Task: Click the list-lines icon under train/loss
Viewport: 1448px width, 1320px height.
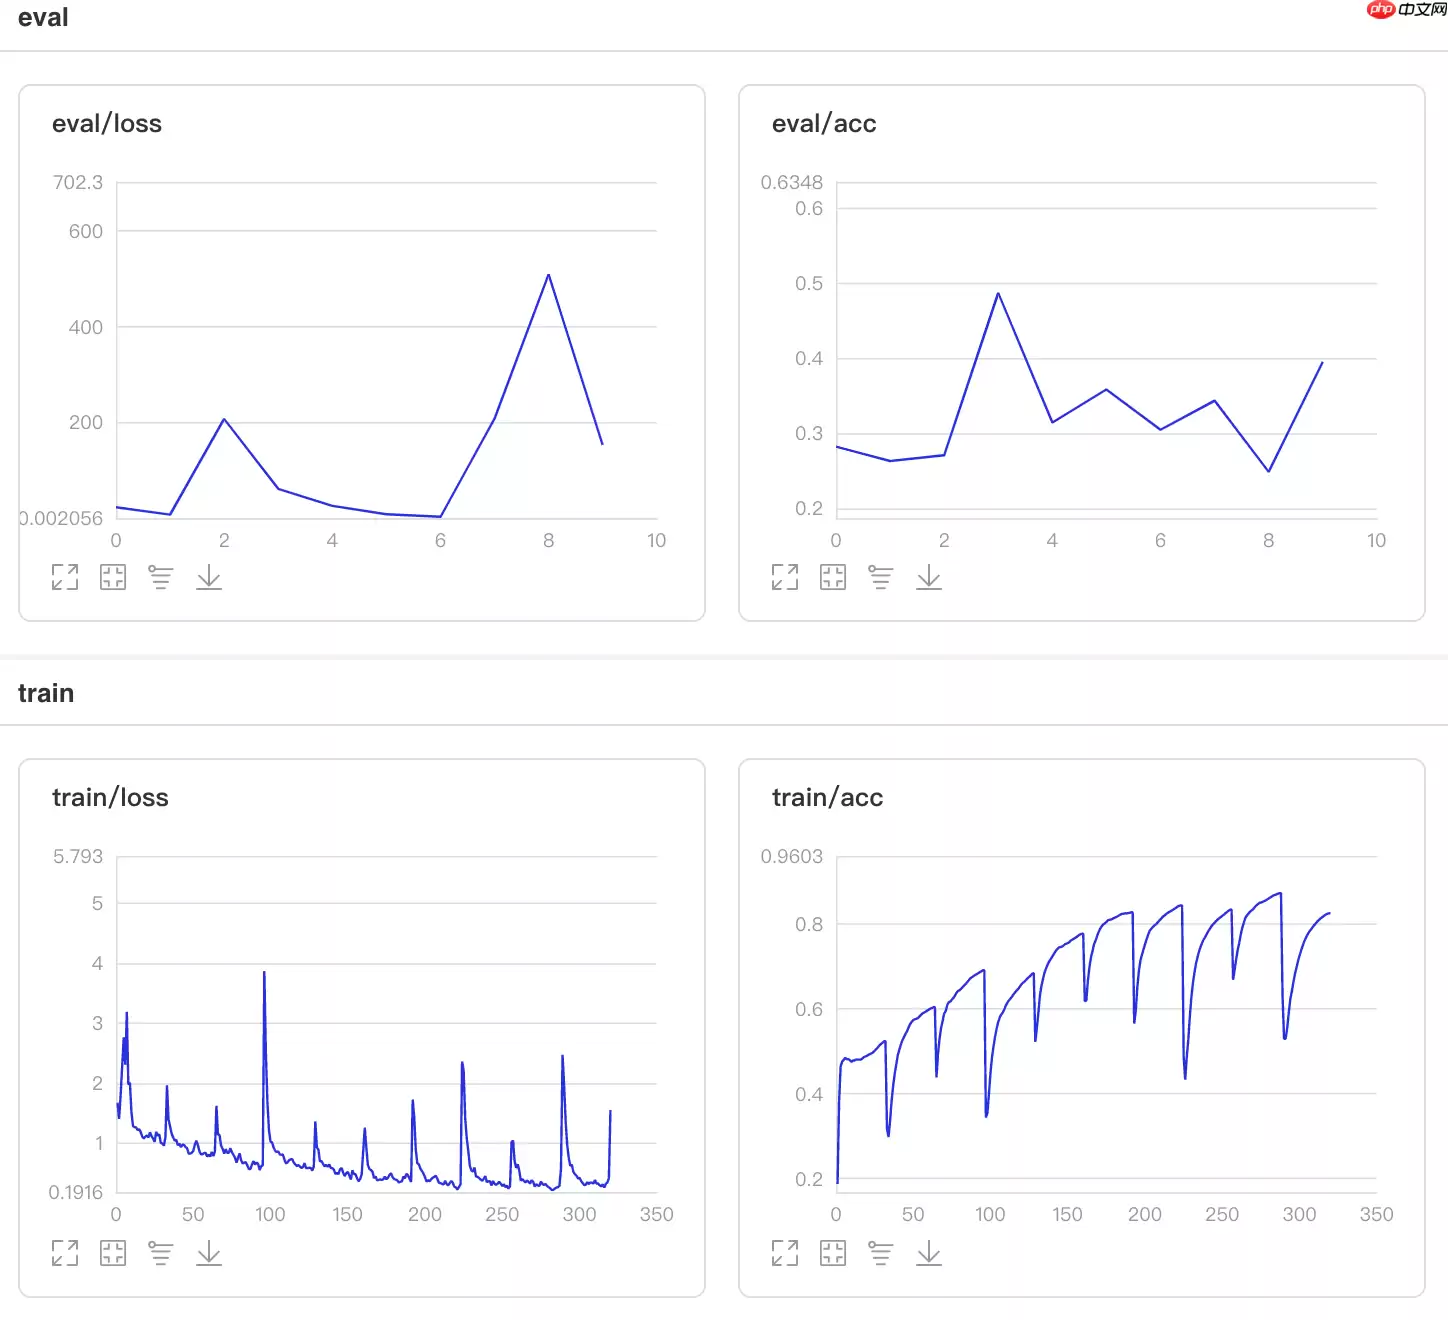Action: point(160,1253)
